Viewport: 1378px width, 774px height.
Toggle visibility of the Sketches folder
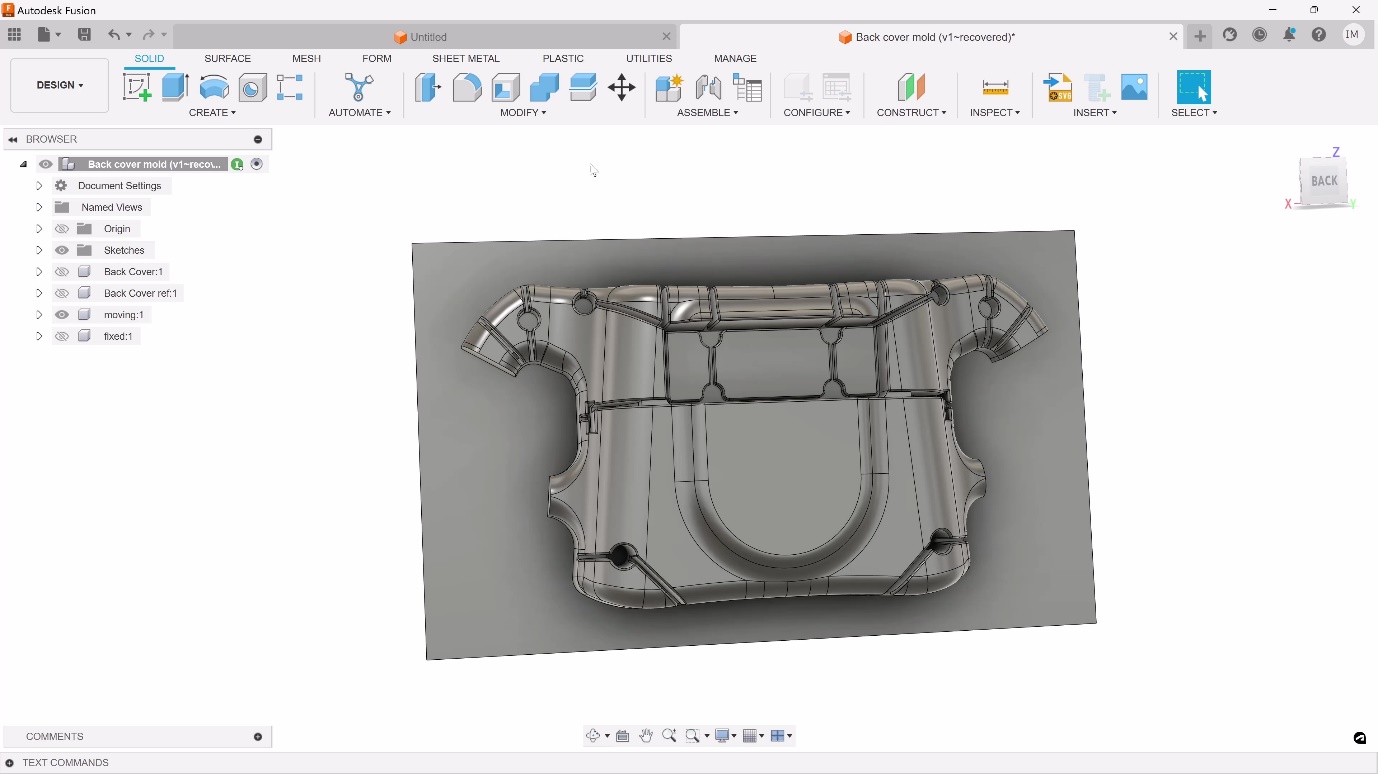(x=62, y=250)
